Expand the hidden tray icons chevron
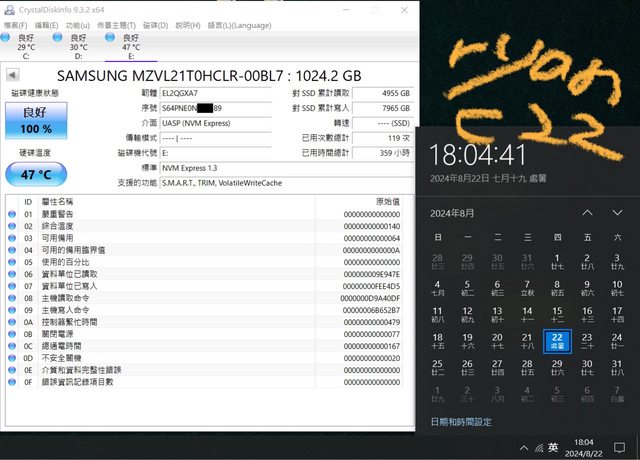This screenshot has height=460, width=640. coord(523,446)
